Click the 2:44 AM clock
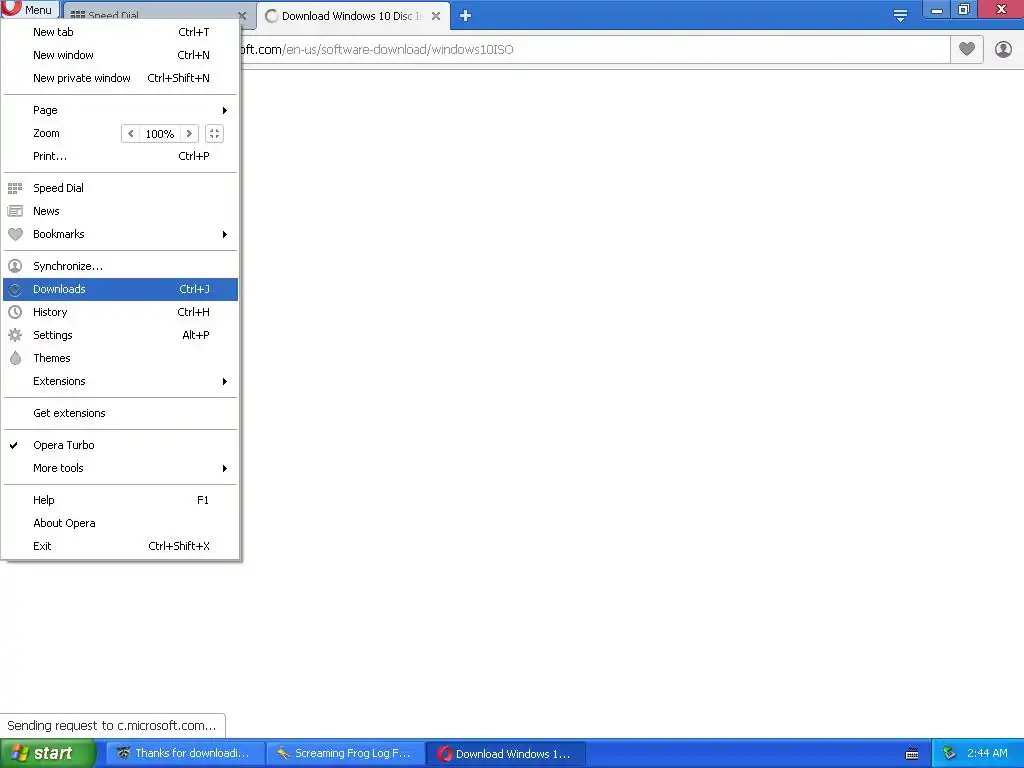1024x768 pixels. (x=987, y=754)
